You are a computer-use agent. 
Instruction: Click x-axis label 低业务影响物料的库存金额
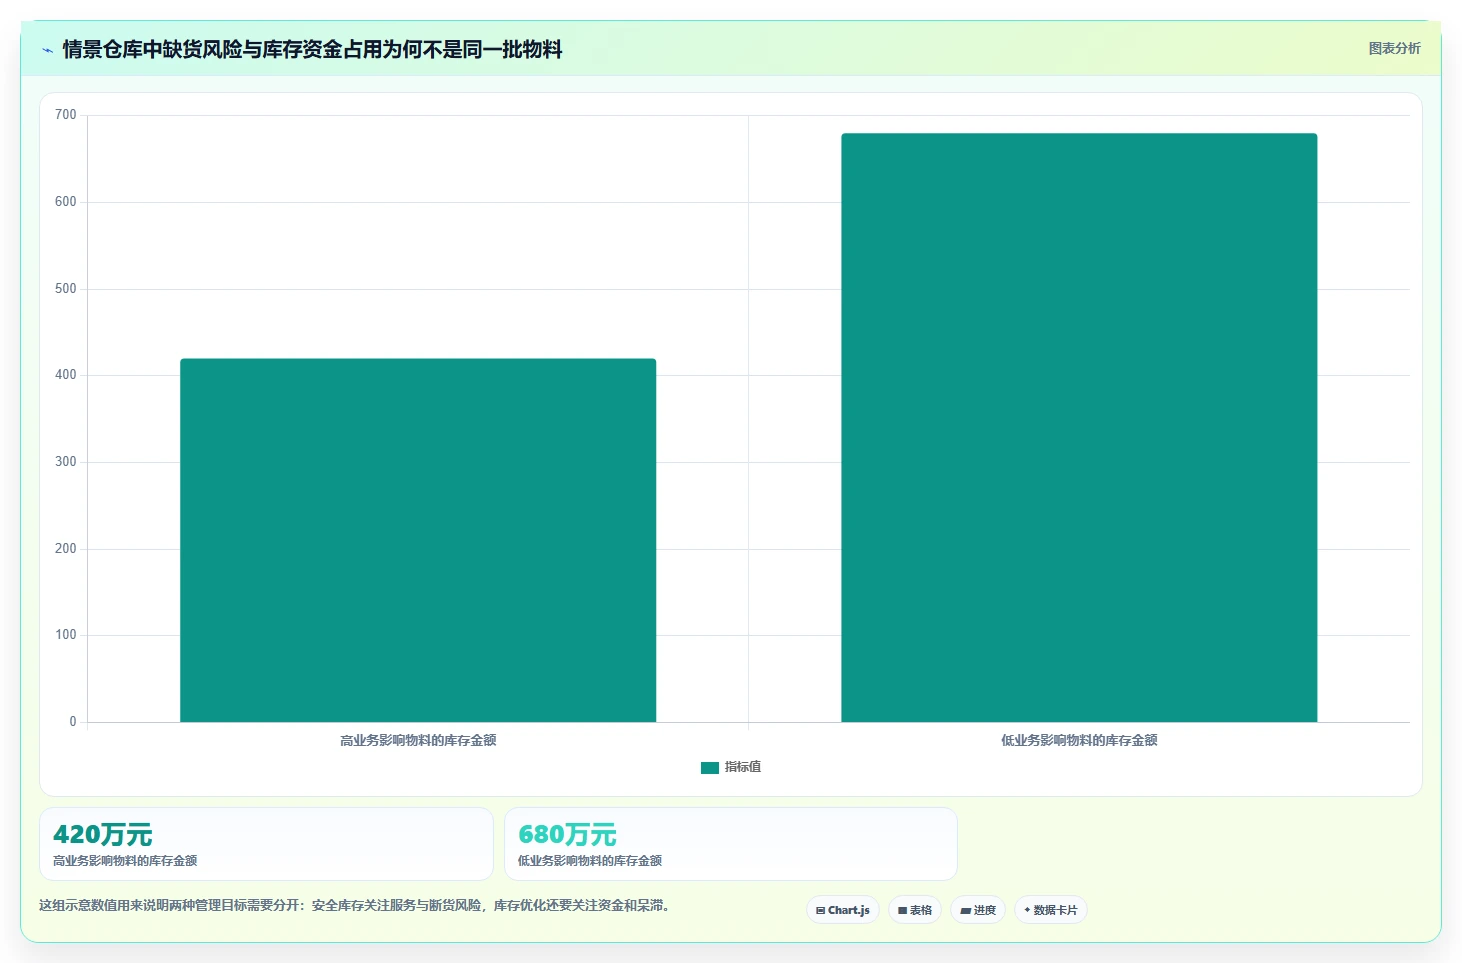1079,740
